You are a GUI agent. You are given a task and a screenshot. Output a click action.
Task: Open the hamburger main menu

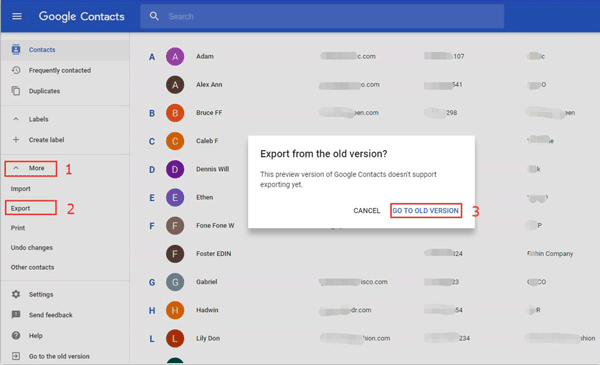[16, 16]
